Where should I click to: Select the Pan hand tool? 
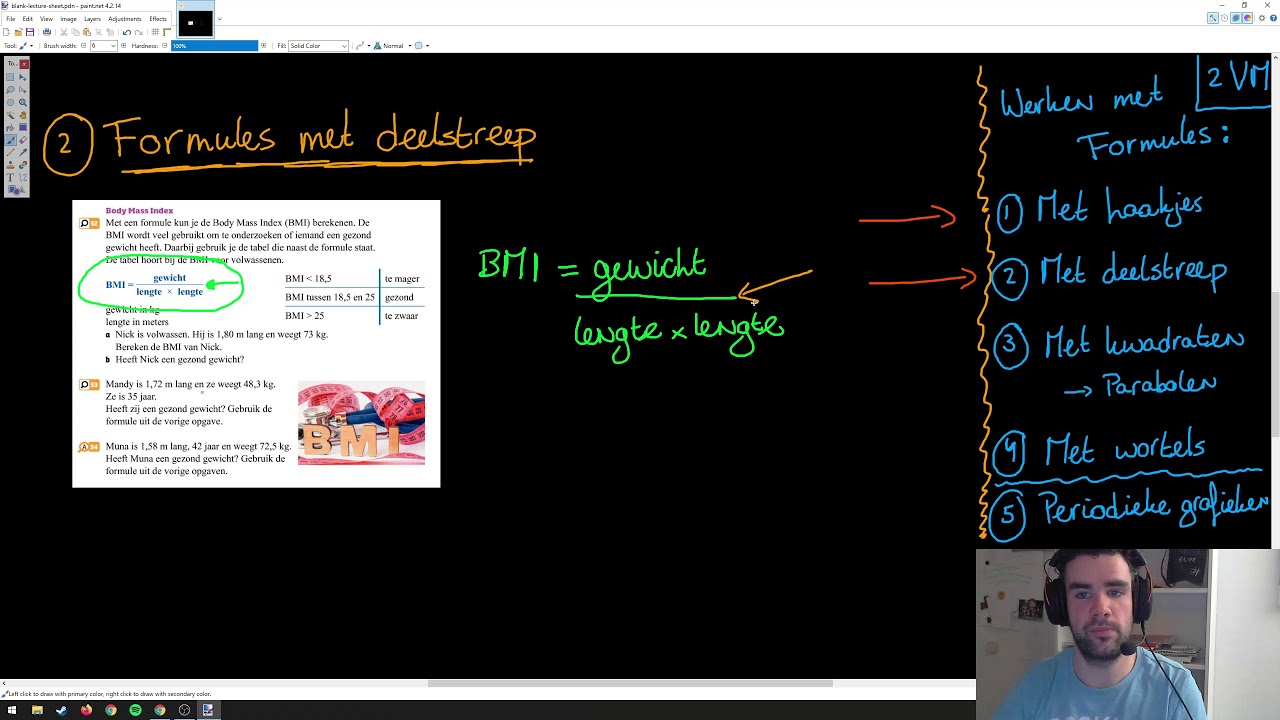point(22,115)
